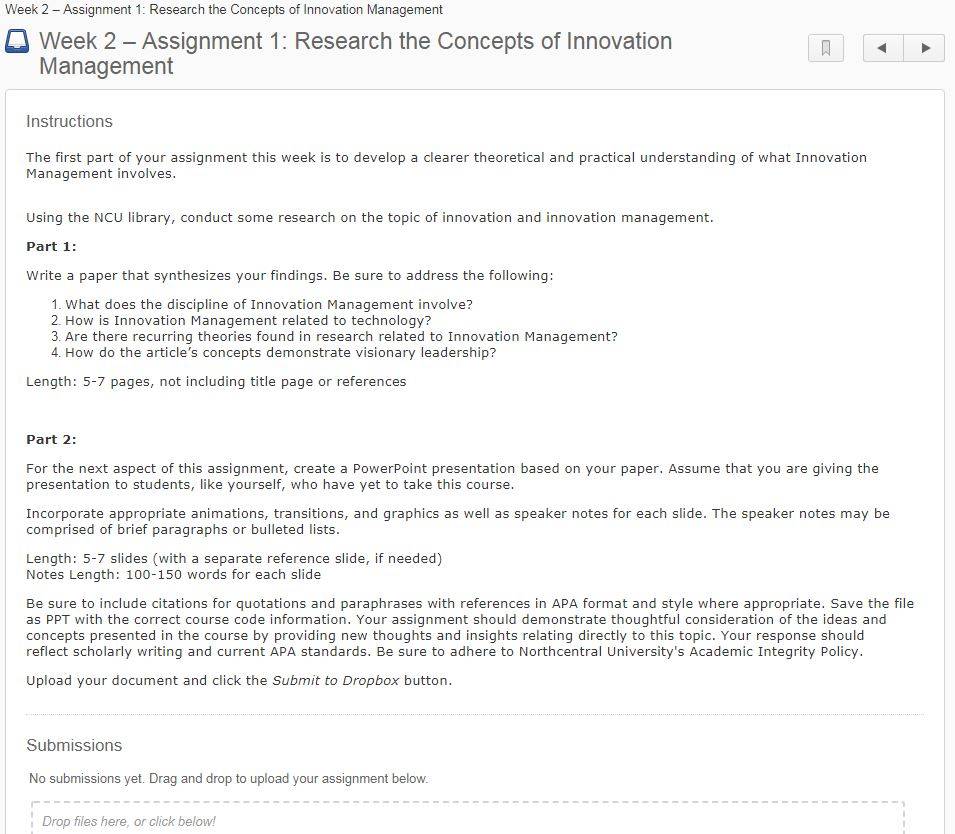Image resolution: width=955 pixels, height=834 pixels.
Task: Click 'Submit to Dropbox' italic text
Action: tap(336, 680)
